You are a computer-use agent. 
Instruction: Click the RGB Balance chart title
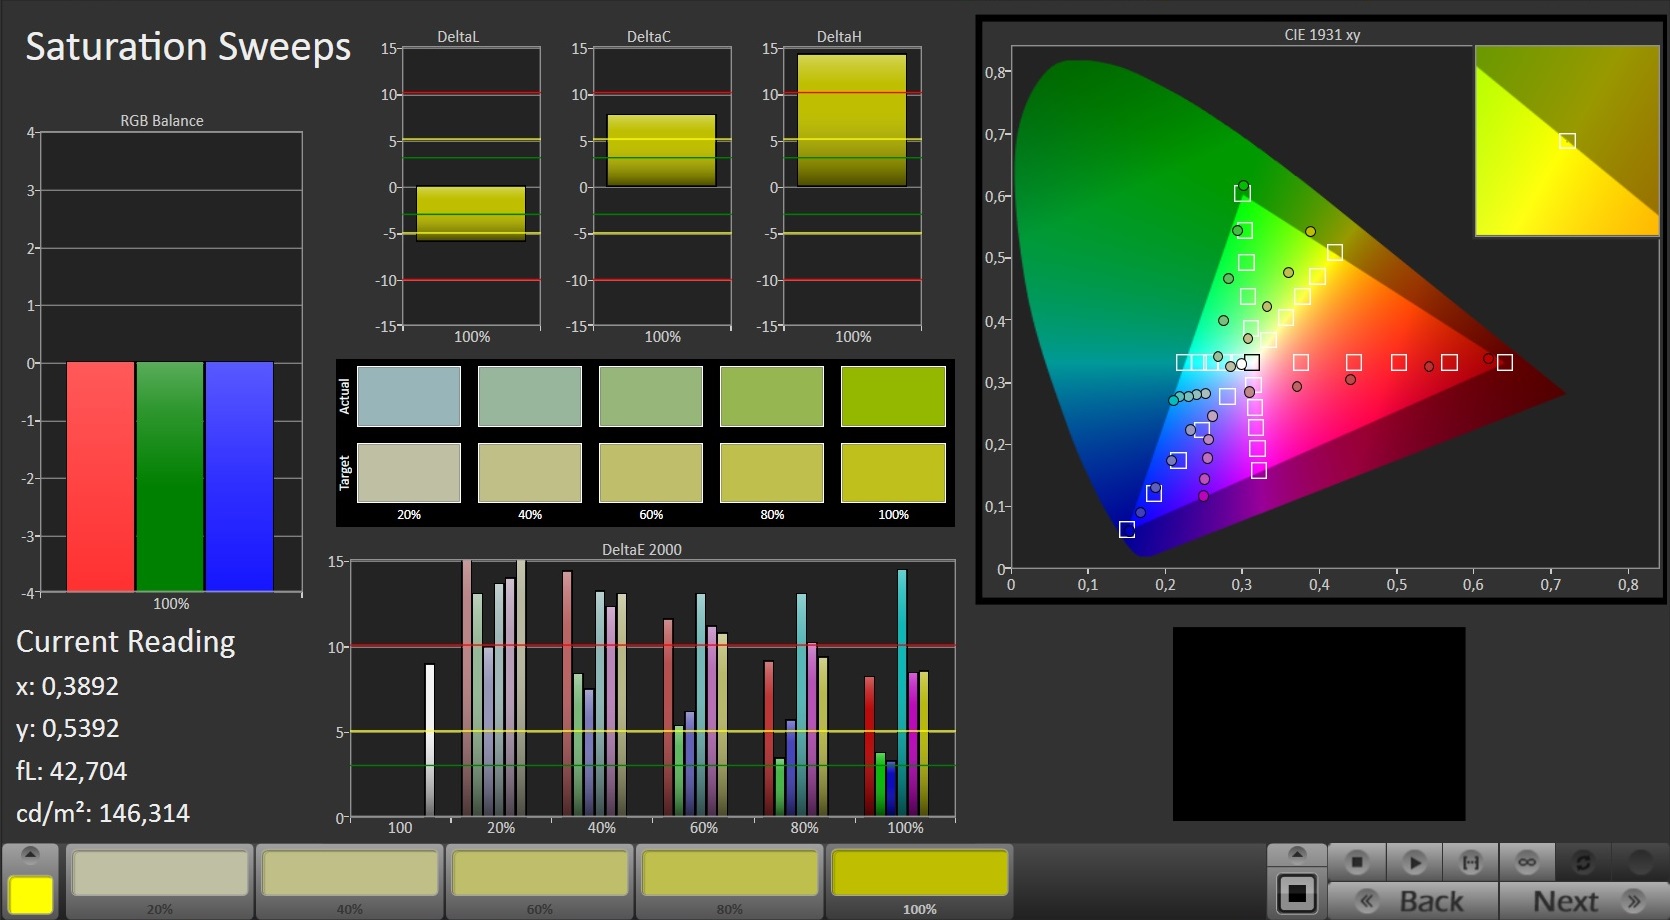pyautogui.click(x=162, y=121)
